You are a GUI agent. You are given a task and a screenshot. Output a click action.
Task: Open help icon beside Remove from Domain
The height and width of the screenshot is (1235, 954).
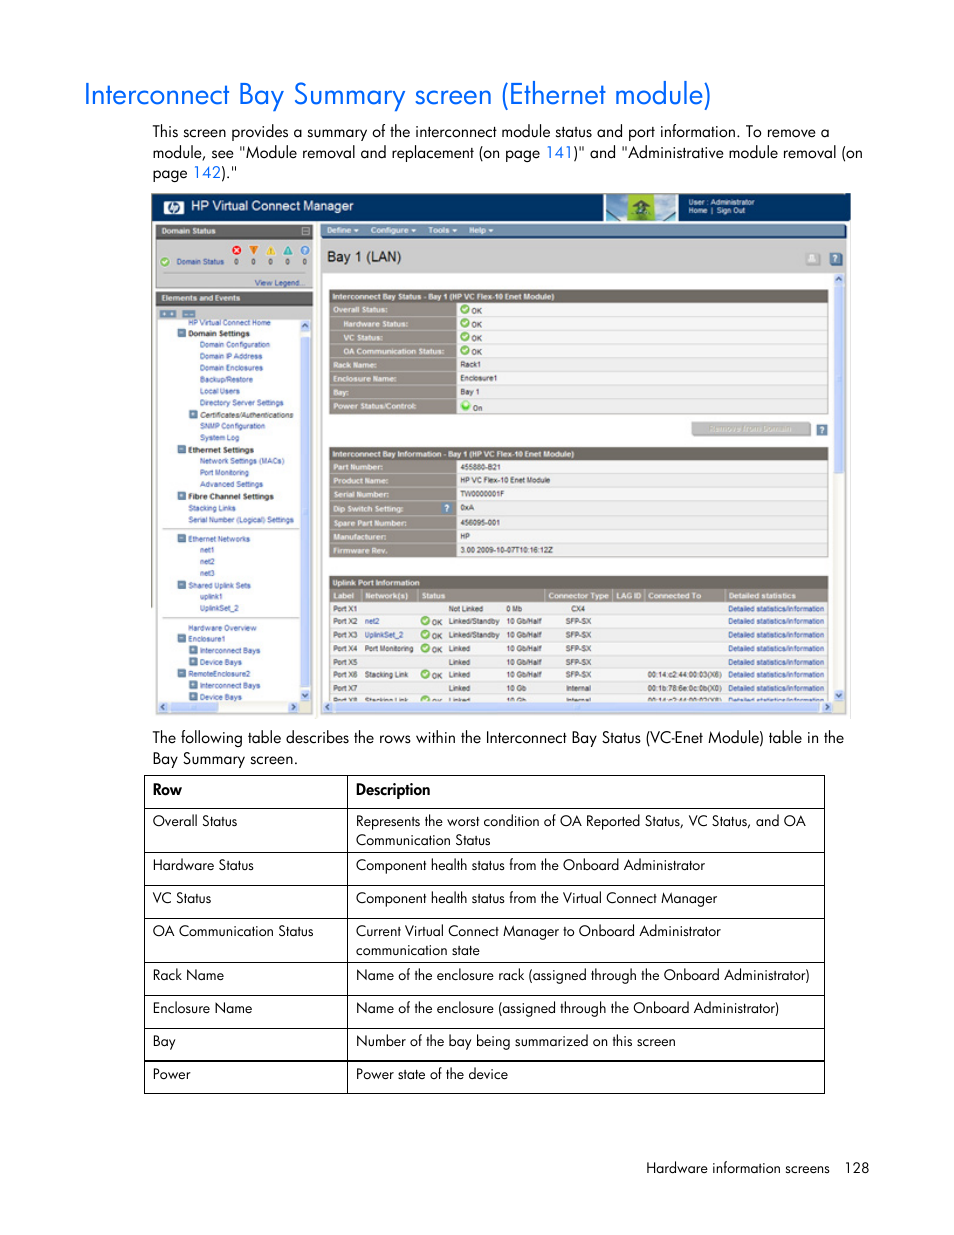[822, 429]
